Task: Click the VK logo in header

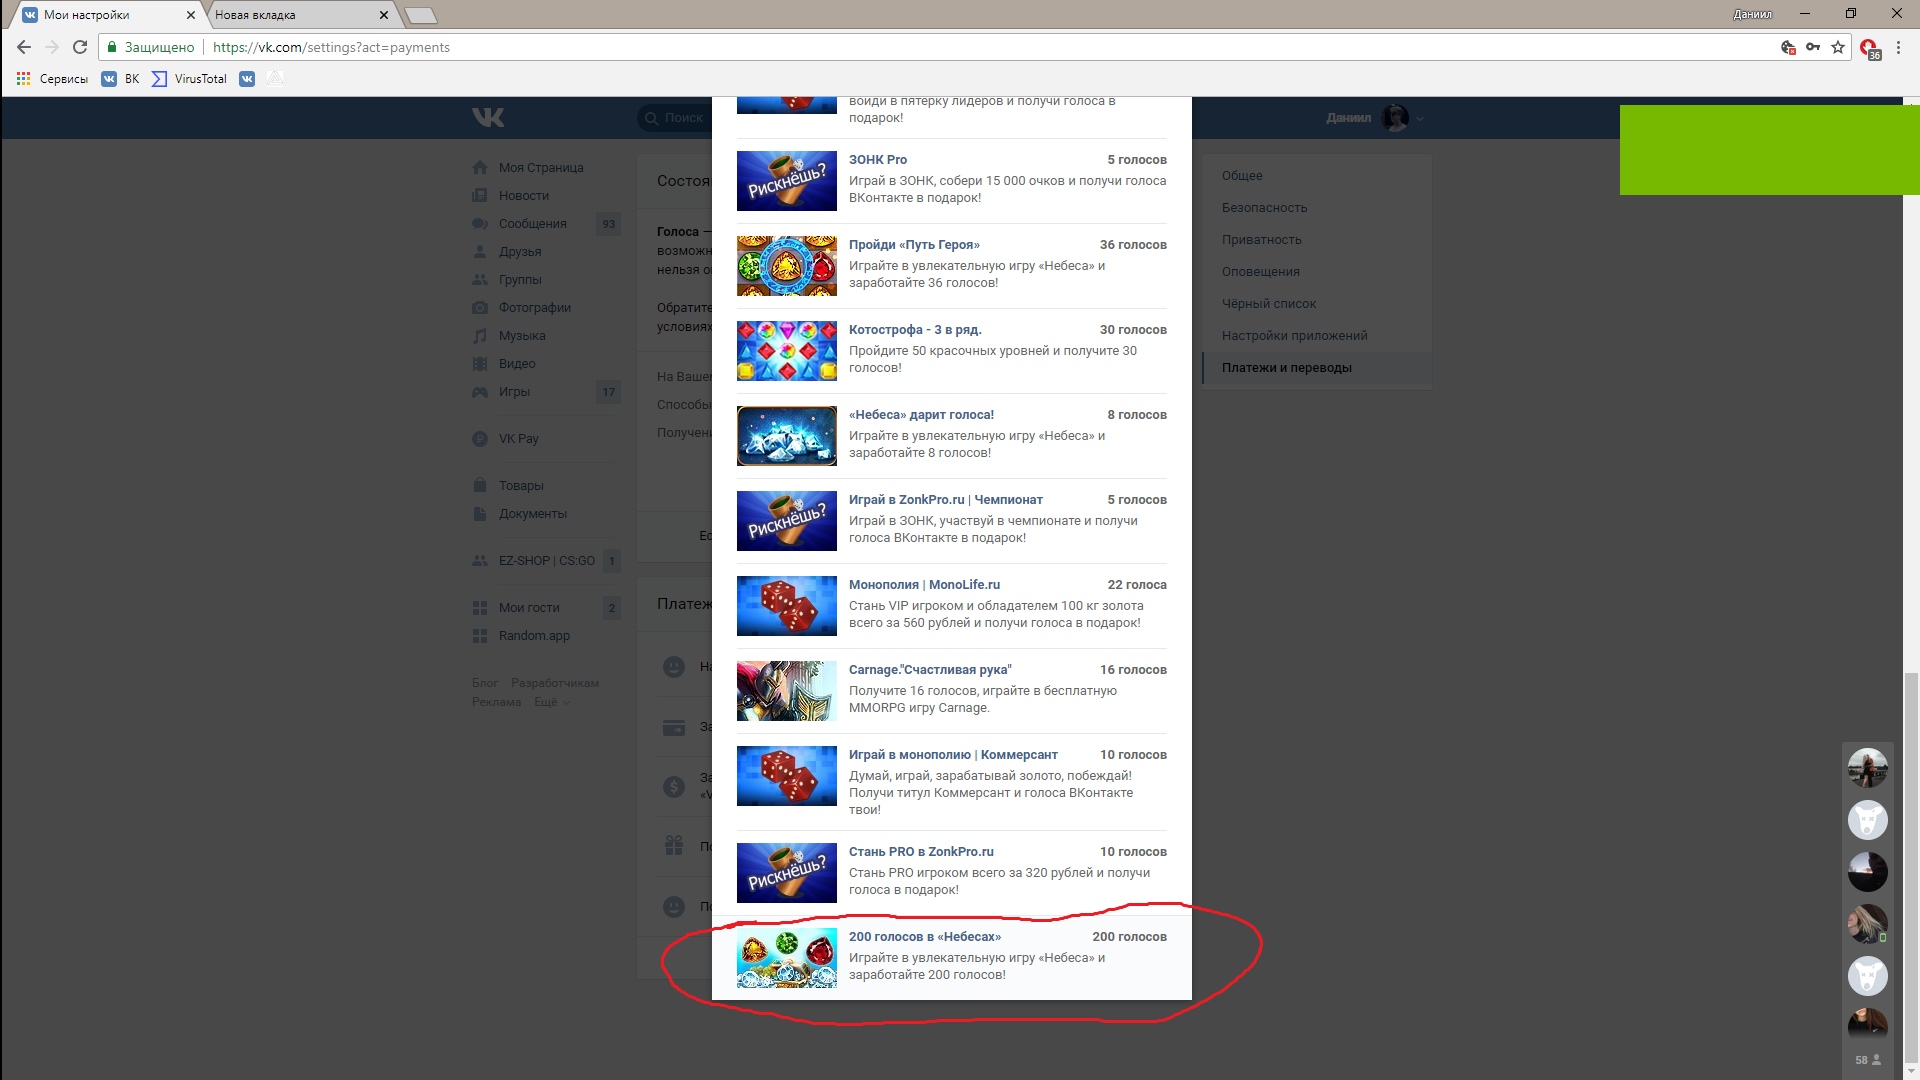Action: coord(488,118)
